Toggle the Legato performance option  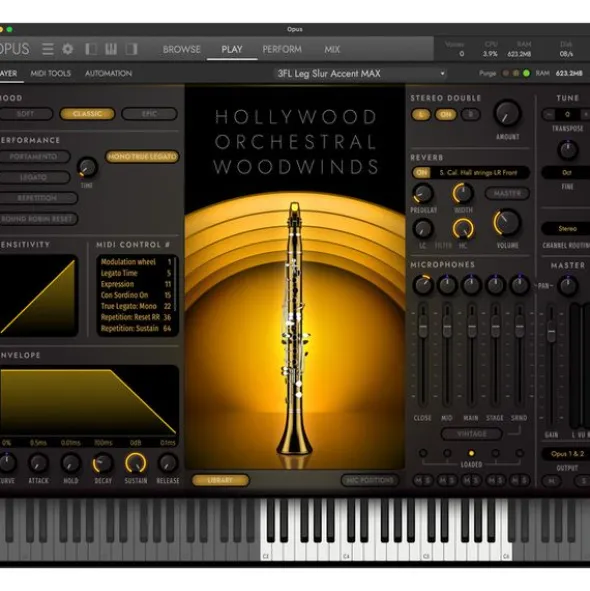[x=34, y=178]
